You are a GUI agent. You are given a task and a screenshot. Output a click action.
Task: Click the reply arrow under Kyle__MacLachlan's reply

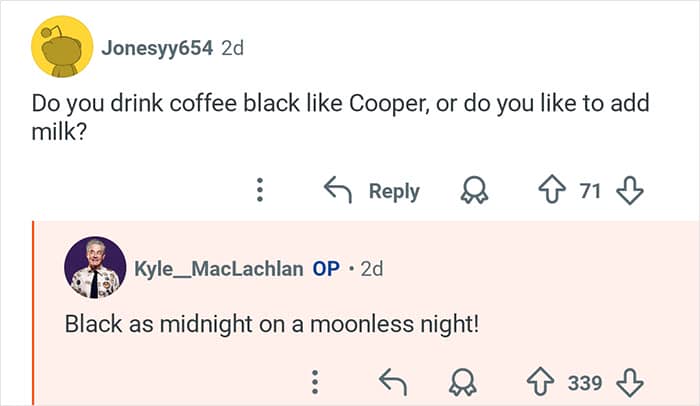(x=390, y=381)
